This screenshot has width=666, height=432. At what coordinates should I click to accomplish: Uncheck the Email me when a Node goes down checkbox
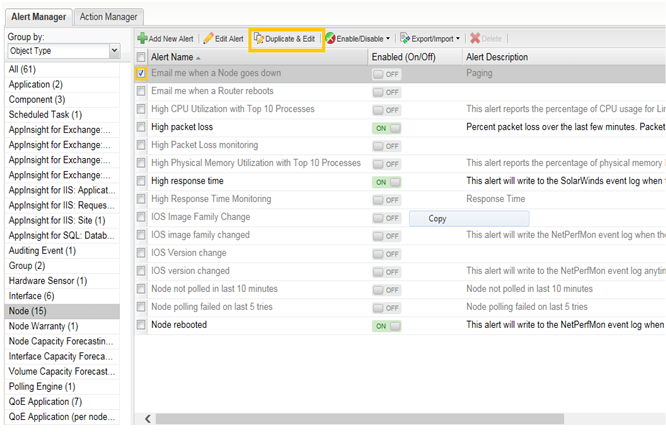coord(141,73)
